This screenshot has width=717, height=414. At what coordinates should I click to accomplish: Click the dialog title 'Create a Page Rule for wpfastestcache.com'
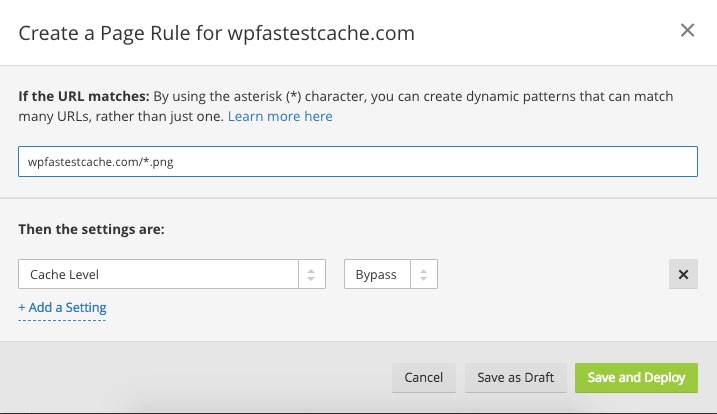[x=216, y=33]
